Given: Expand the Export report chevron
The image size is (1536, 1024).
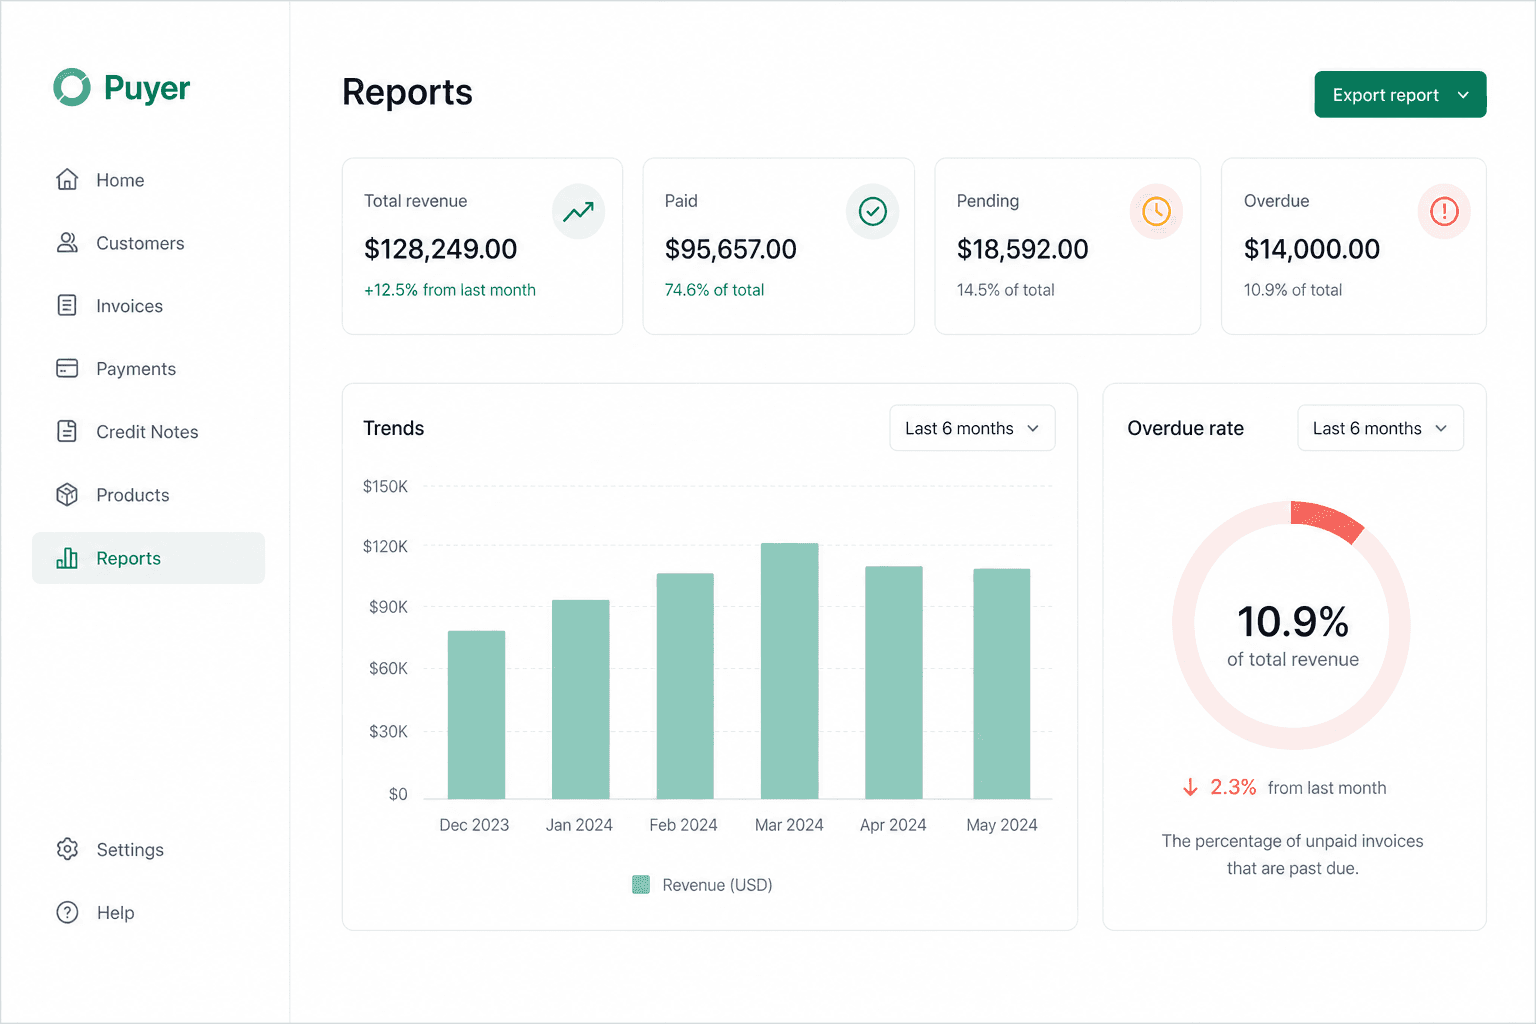Looking at the screenshot, I should click(x=1463, y=95).
